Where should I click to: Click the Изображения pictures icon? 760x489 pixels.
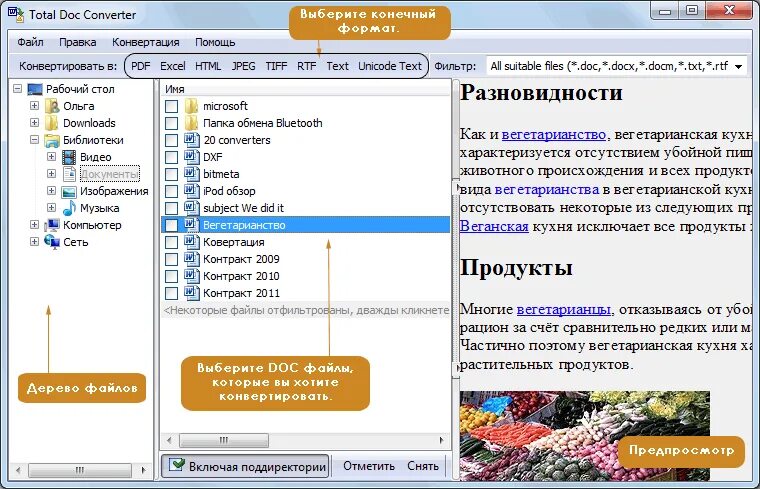[69, 191]
